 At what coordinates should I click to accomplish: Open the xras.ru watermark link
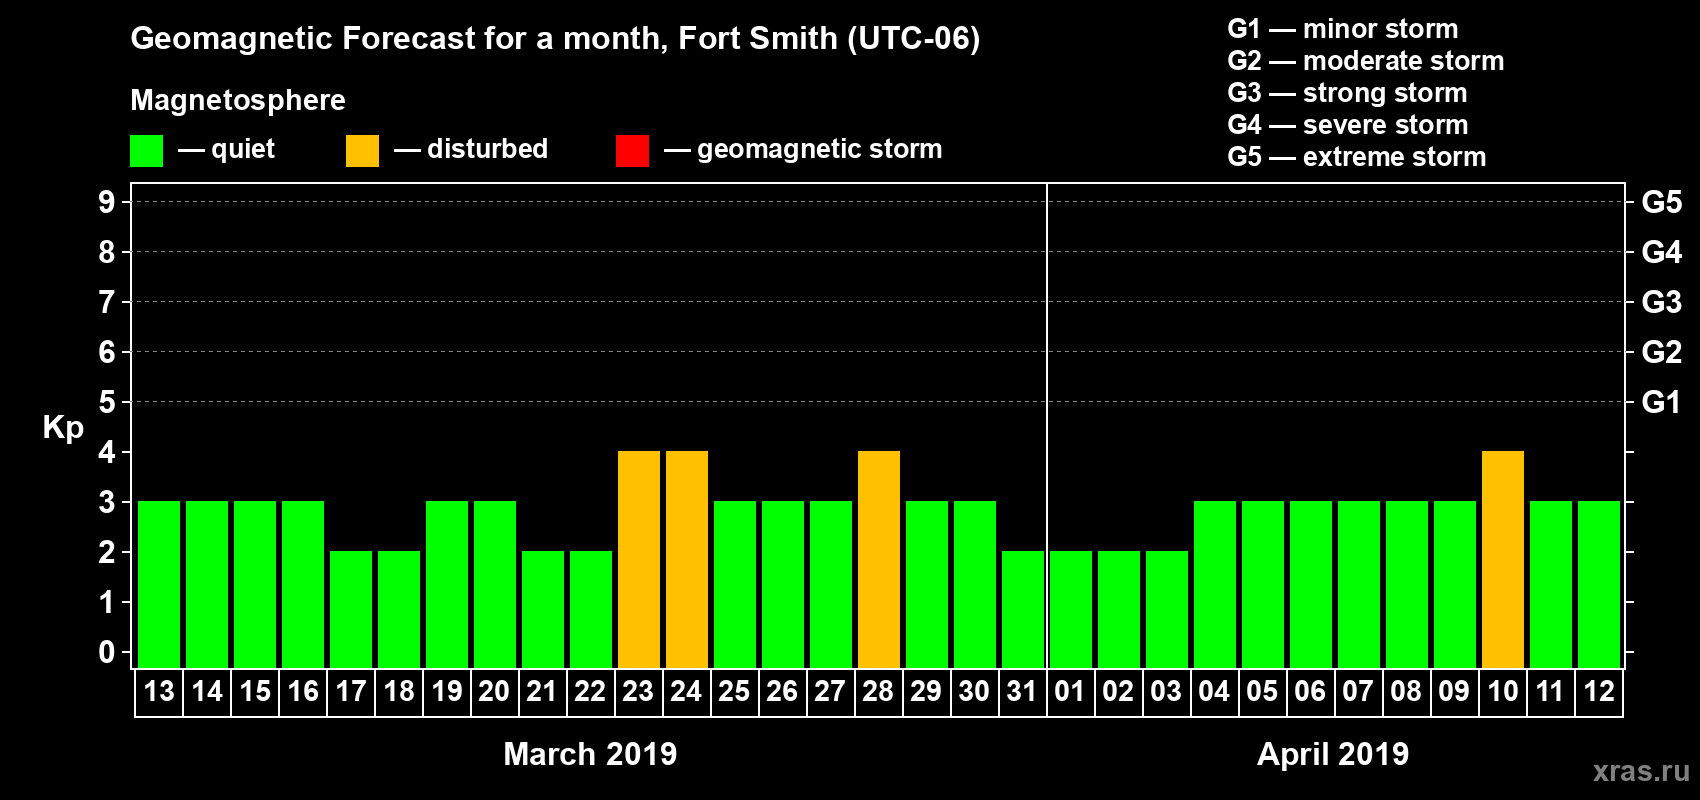pyautogui.click(x=1641, y=771)
